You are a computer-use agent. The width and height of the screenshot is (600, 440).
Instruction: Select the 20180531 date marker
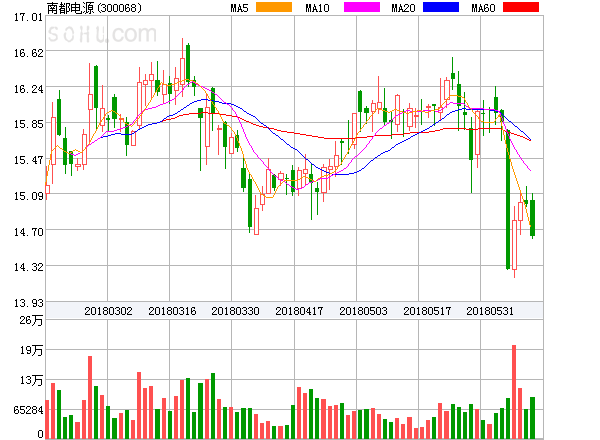point(490,311)
